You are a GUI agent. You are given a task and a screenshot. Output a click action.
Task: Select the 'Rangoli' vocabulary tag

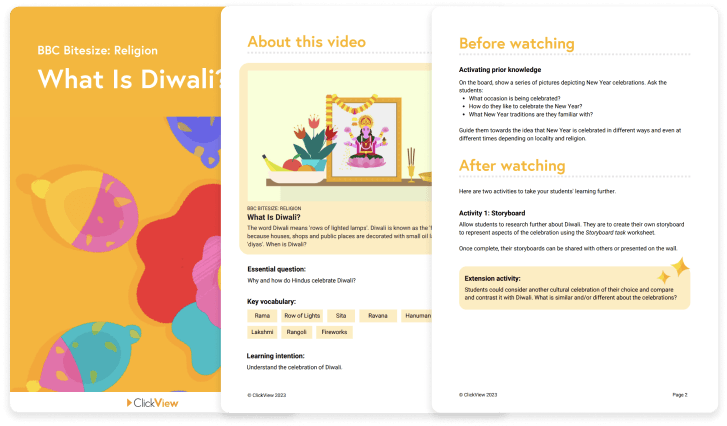[x=296, y=332]
